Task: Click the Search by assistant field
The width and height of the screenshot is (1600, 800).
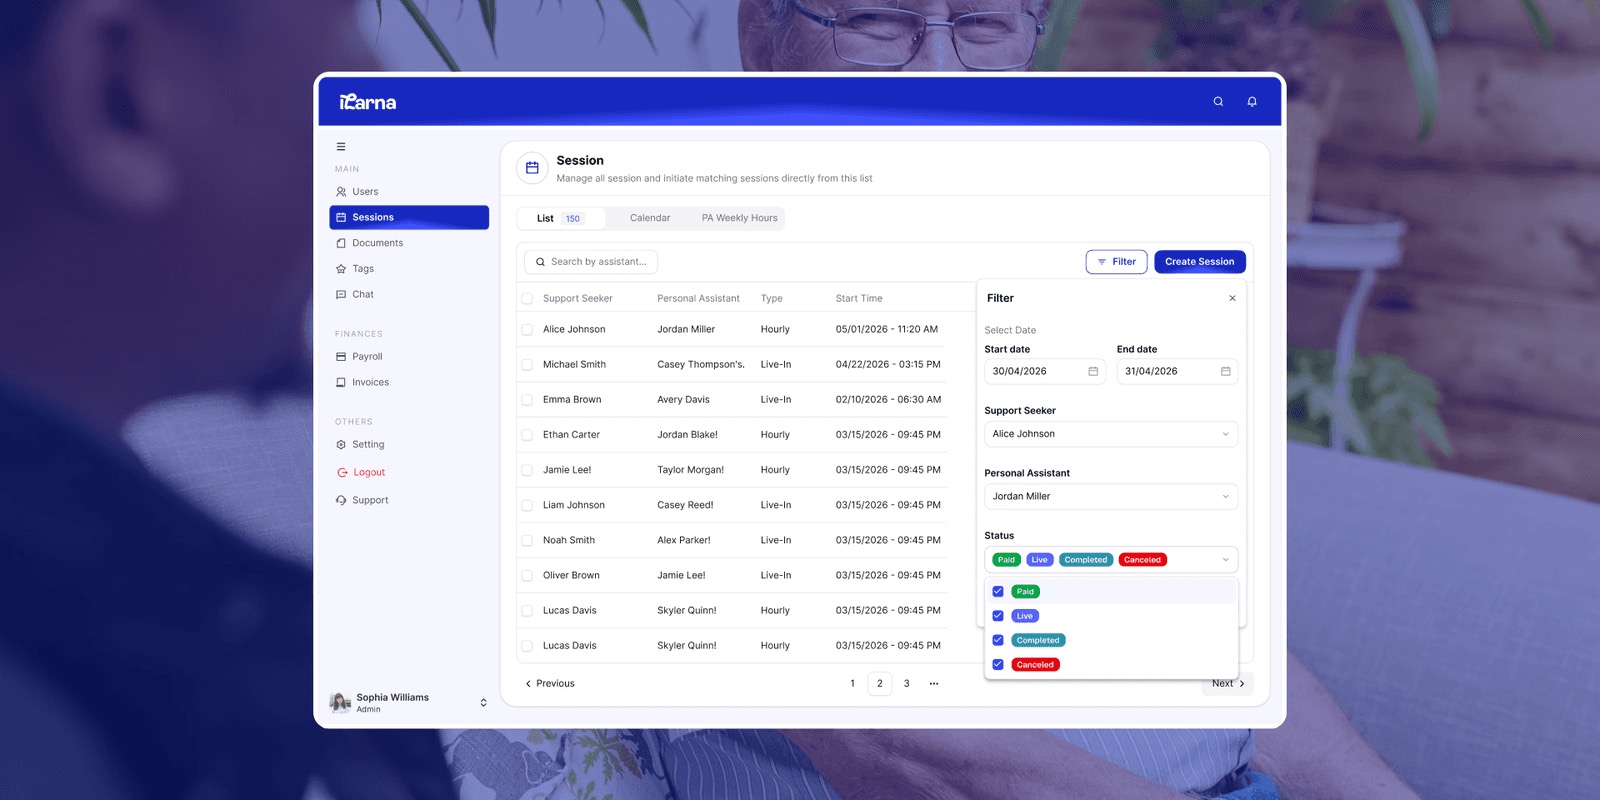Action: click(x=591, y=262)
